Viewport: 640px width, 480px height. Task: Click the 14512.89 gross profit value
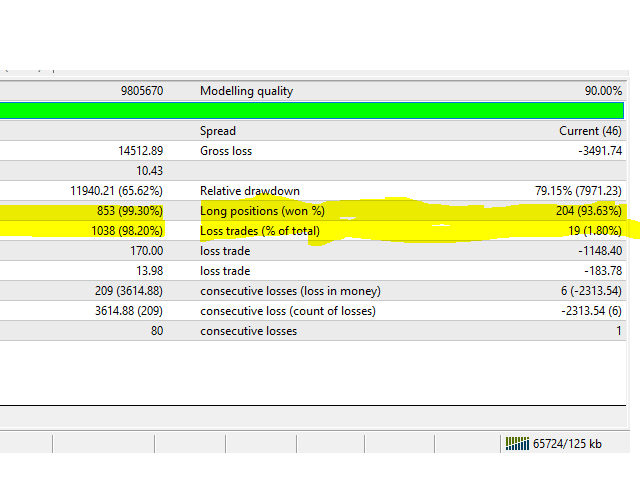click(x=141, y=151)
